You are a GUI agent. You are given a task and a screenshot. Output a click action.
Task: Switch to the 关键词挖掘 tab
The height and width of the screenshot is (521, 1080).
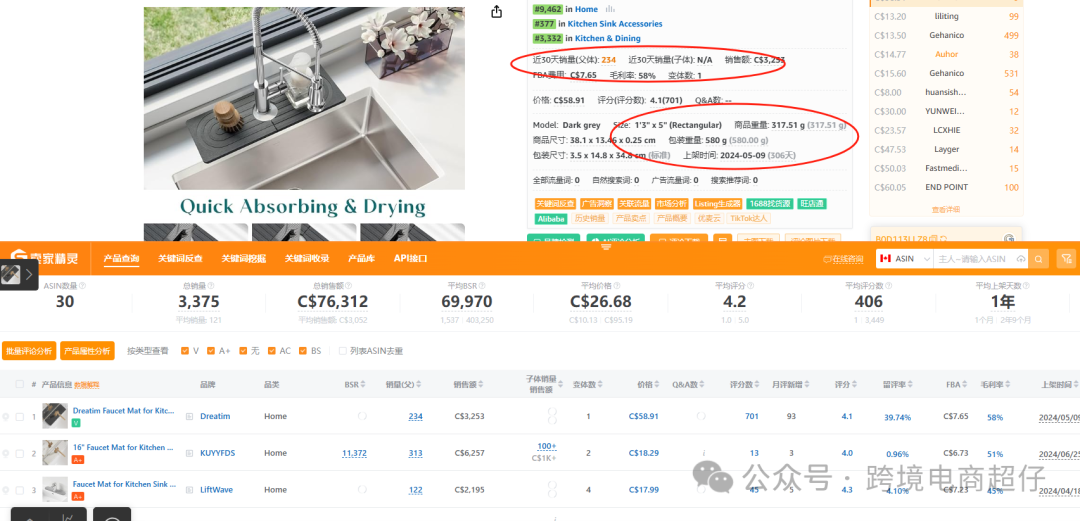coord(244,259)
